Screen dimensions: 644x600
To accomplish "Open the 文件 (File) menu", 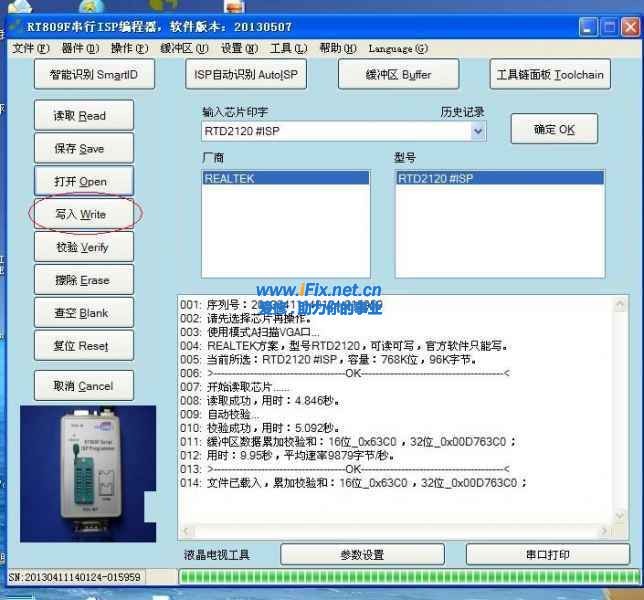I will (29, 48).
